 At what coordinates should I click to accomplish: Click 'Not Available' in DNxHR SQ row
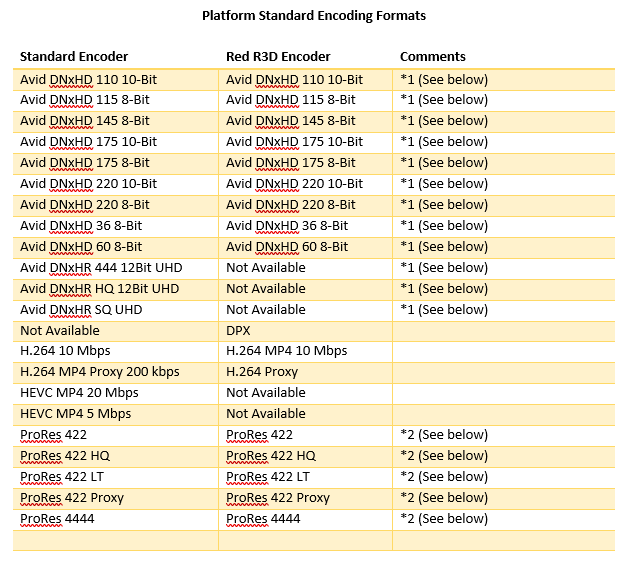pos(266,310)
